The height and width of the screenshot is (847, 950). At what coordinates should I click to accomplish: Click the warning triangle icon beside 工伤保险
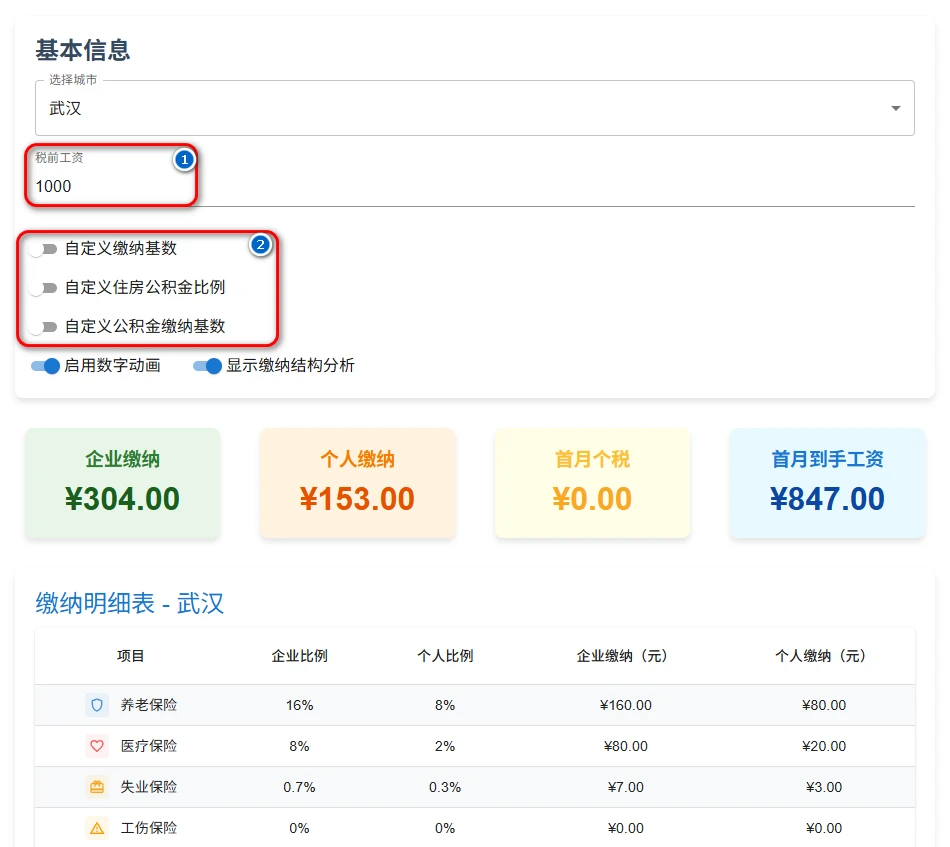tap(97, 828)
